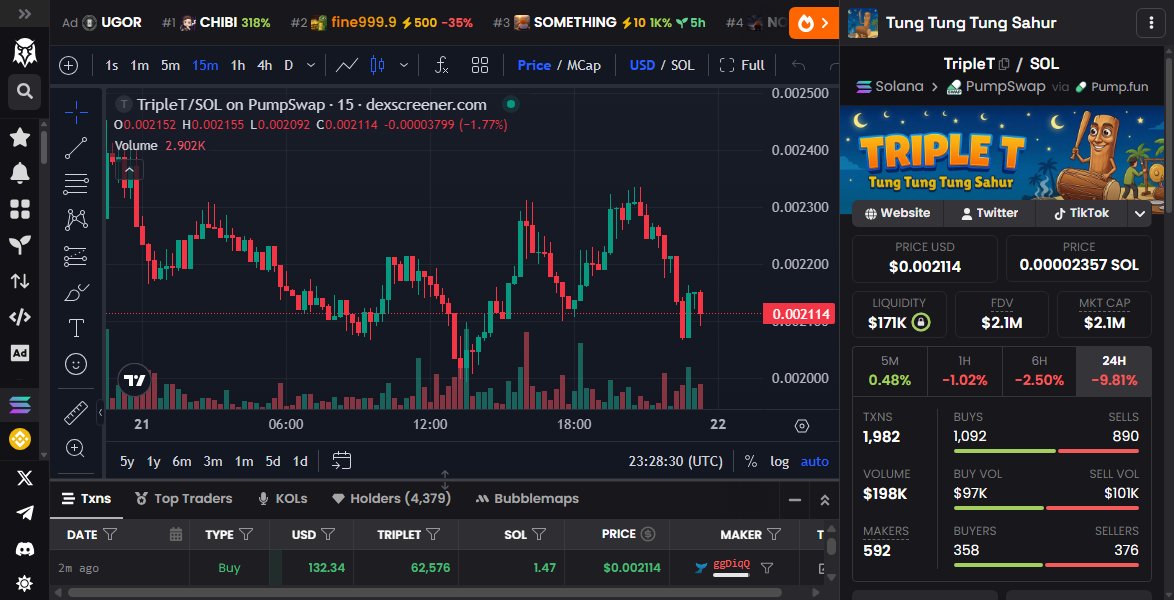Screen dimensions: 1174x600
Task: Set chart range to 5d
Action: point(273,461)
